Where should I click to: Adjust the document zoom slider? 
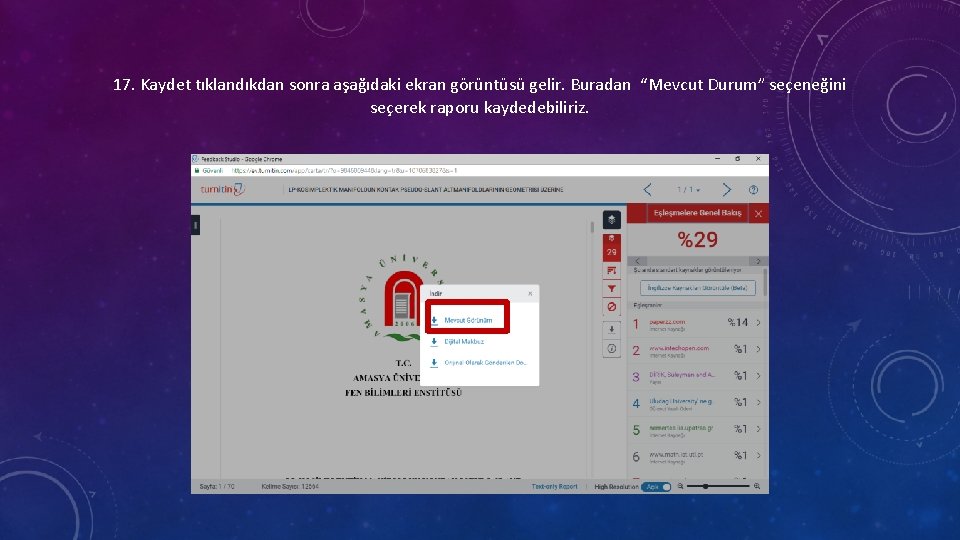point(718,487)
